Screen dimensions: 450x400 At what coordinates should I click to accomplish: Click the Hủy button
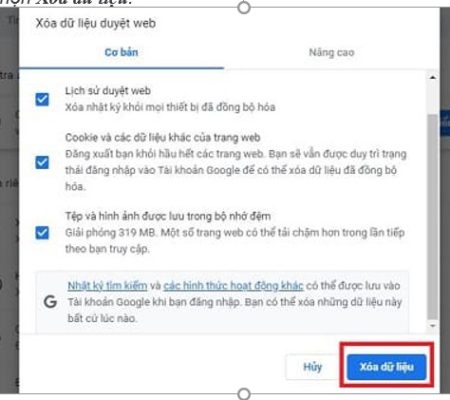pyautogui.click(x=312, y=367)
